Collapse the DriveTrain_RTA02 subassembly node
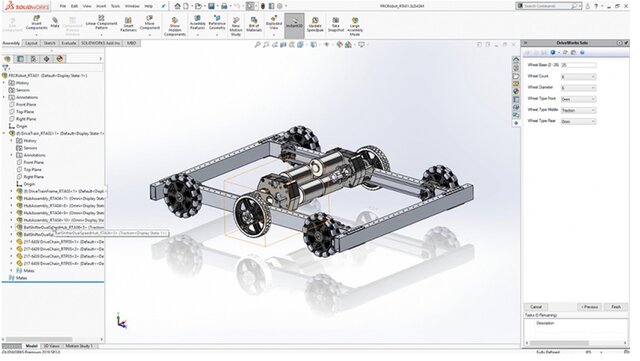This screenshot has width=640, height=361. 4,133
